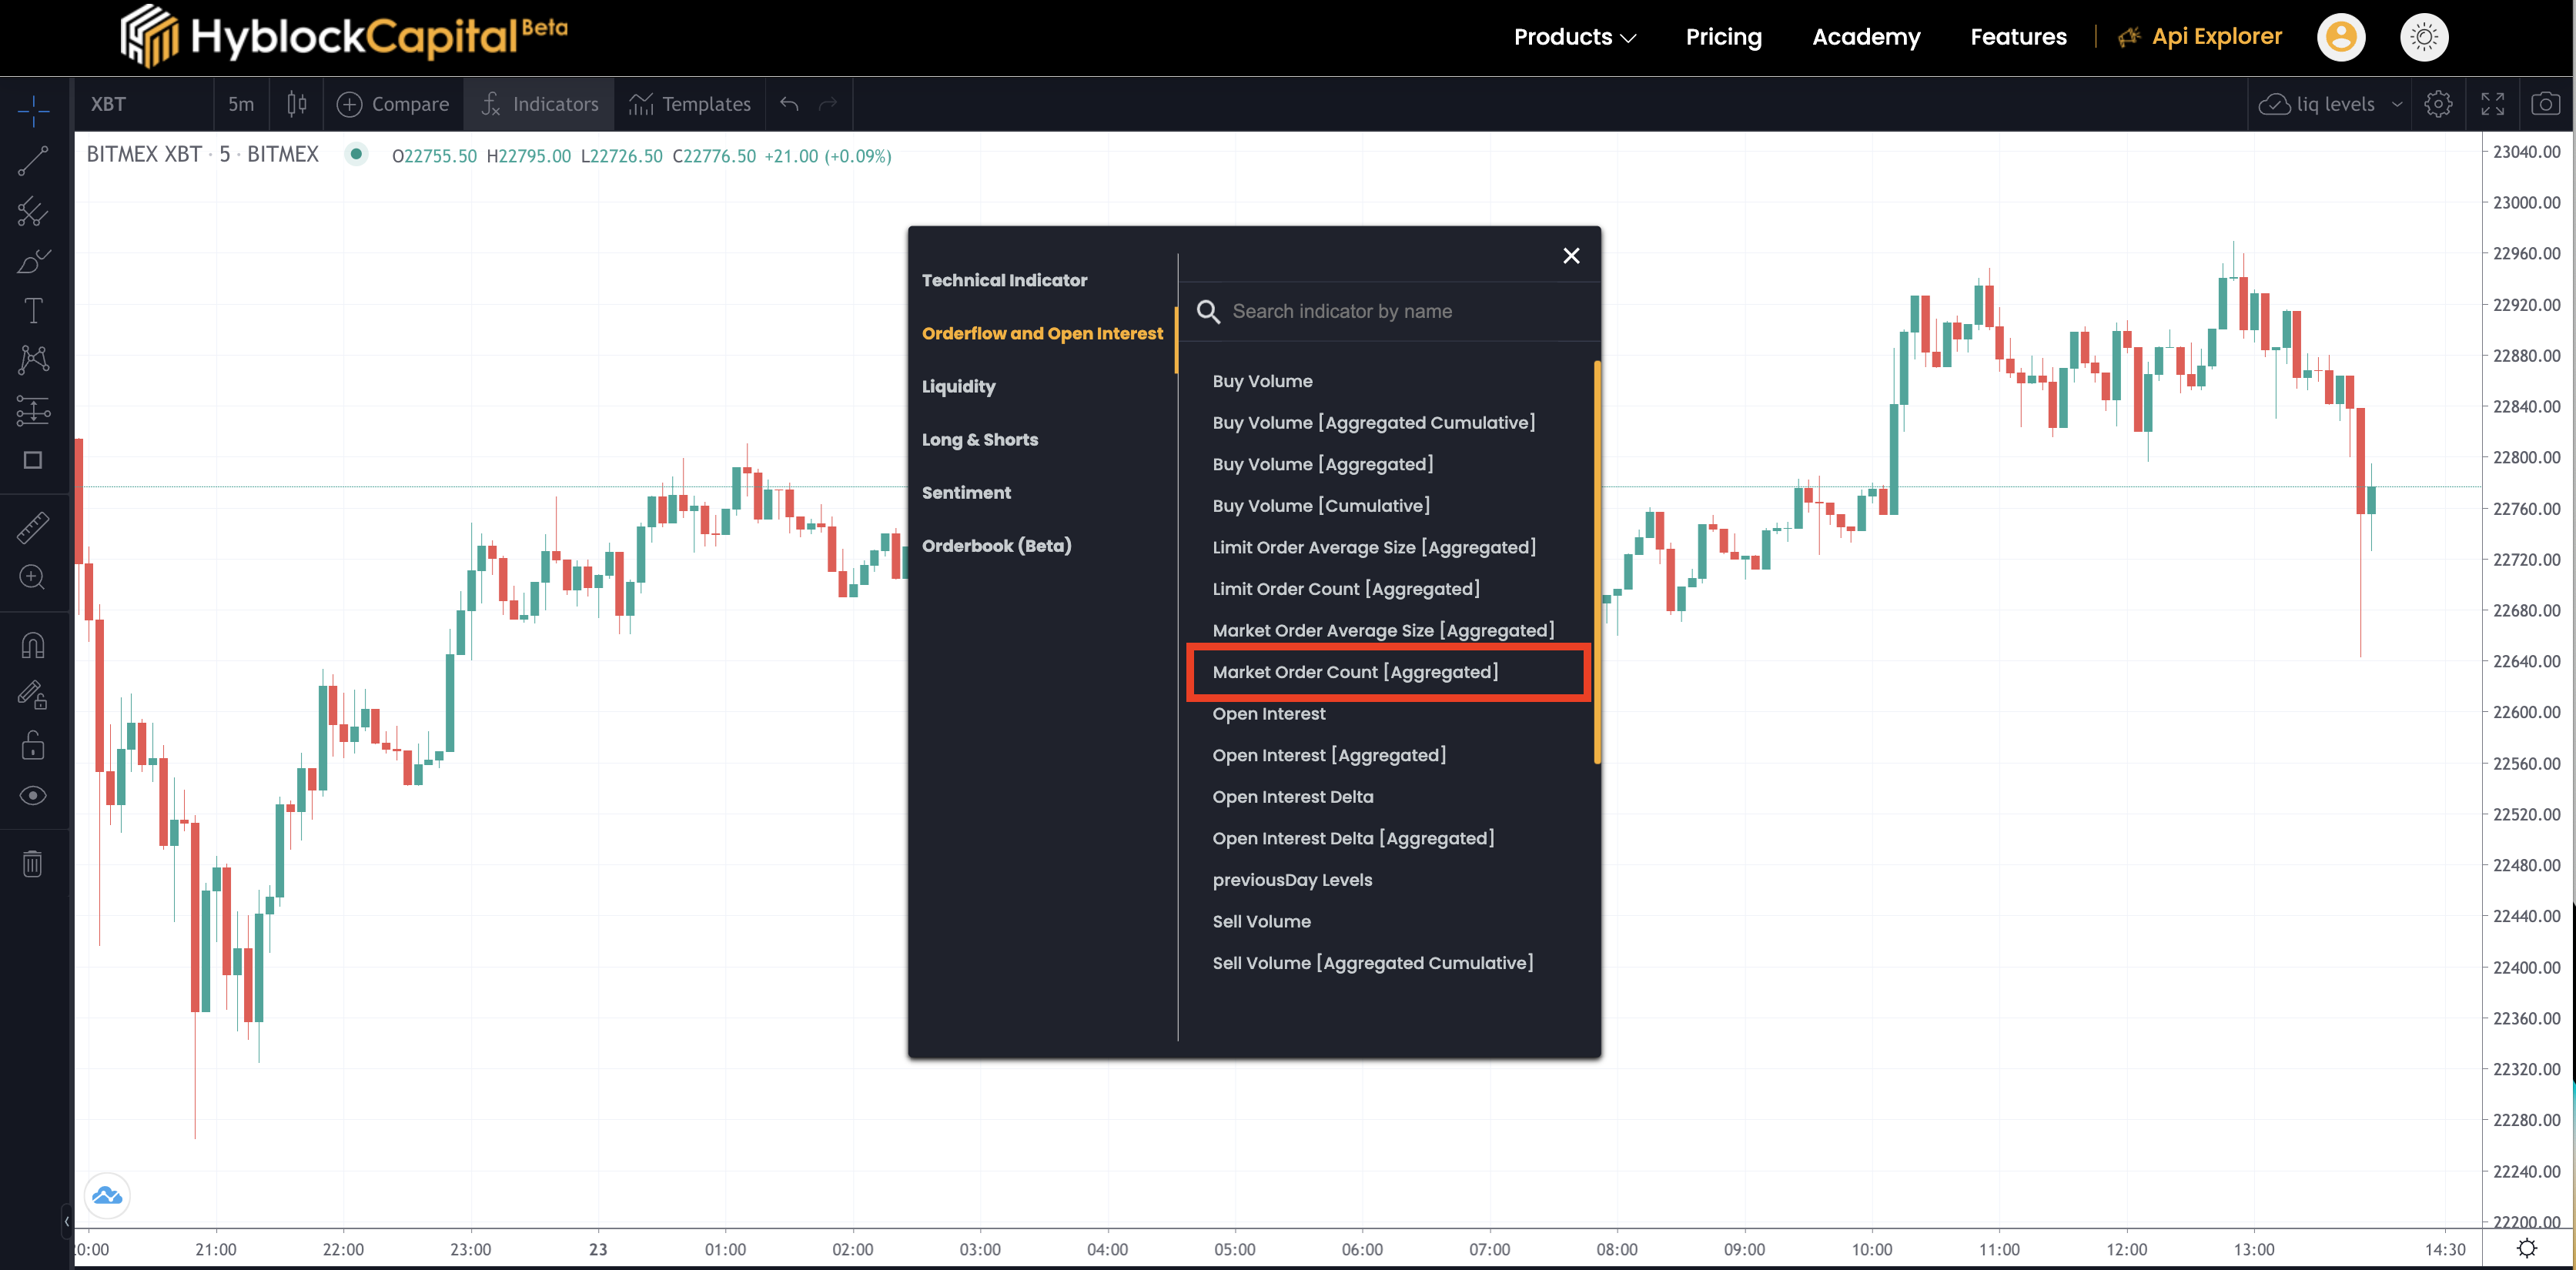
Task: Open chart settings gear in top toolbar
Action: (x=2438, y=104)
